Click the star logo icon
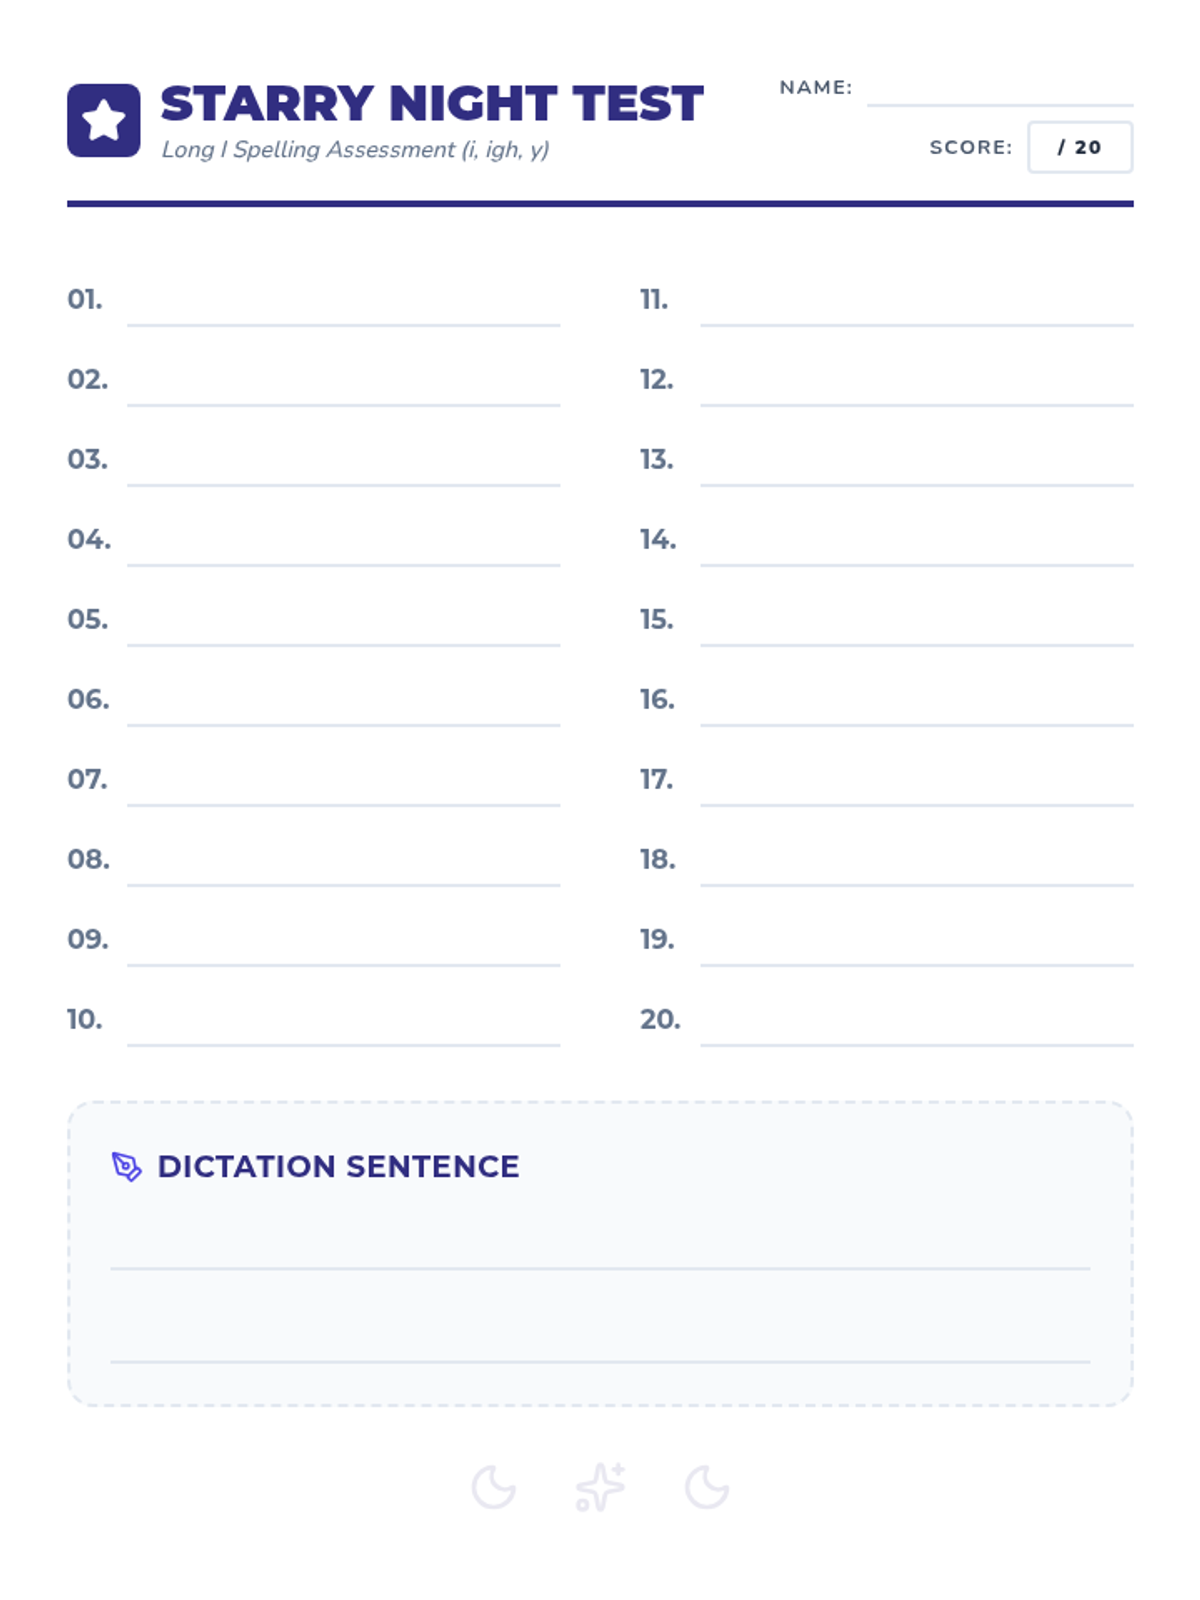The height and width of the screenshot is (1600, 1200). pyautogui.click(x=104, y=120)
